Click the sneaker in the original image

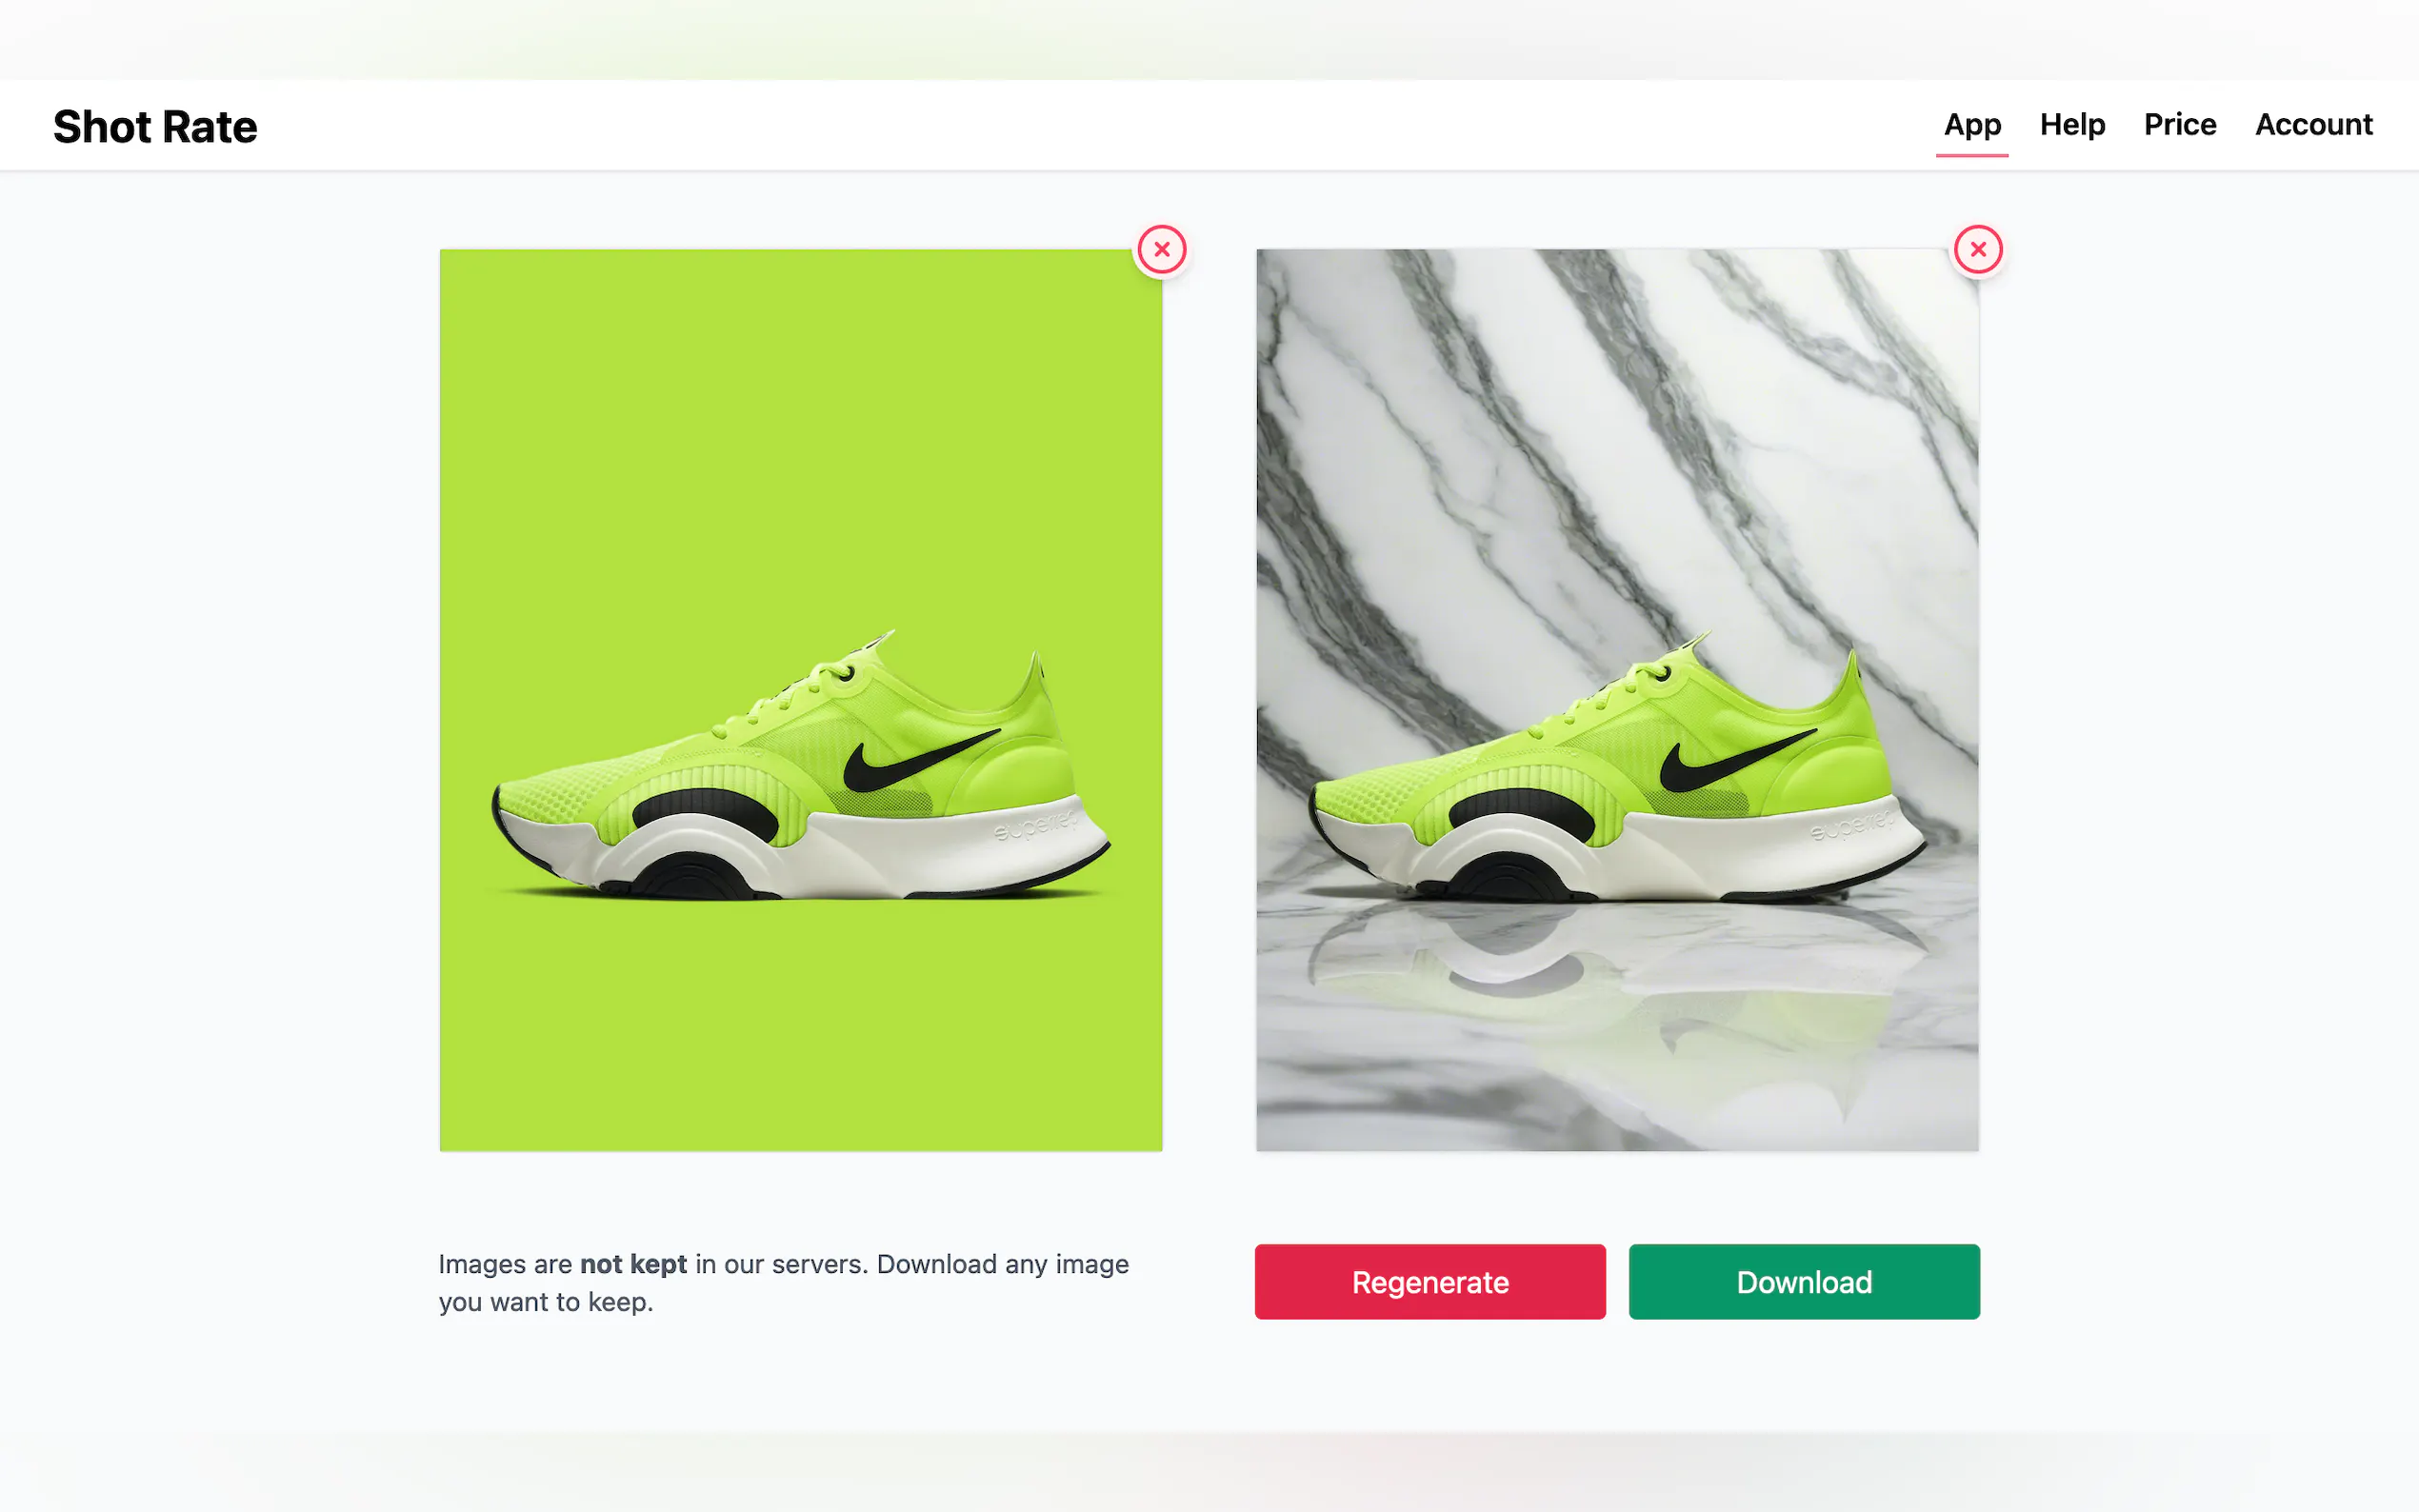click(800, 790)
